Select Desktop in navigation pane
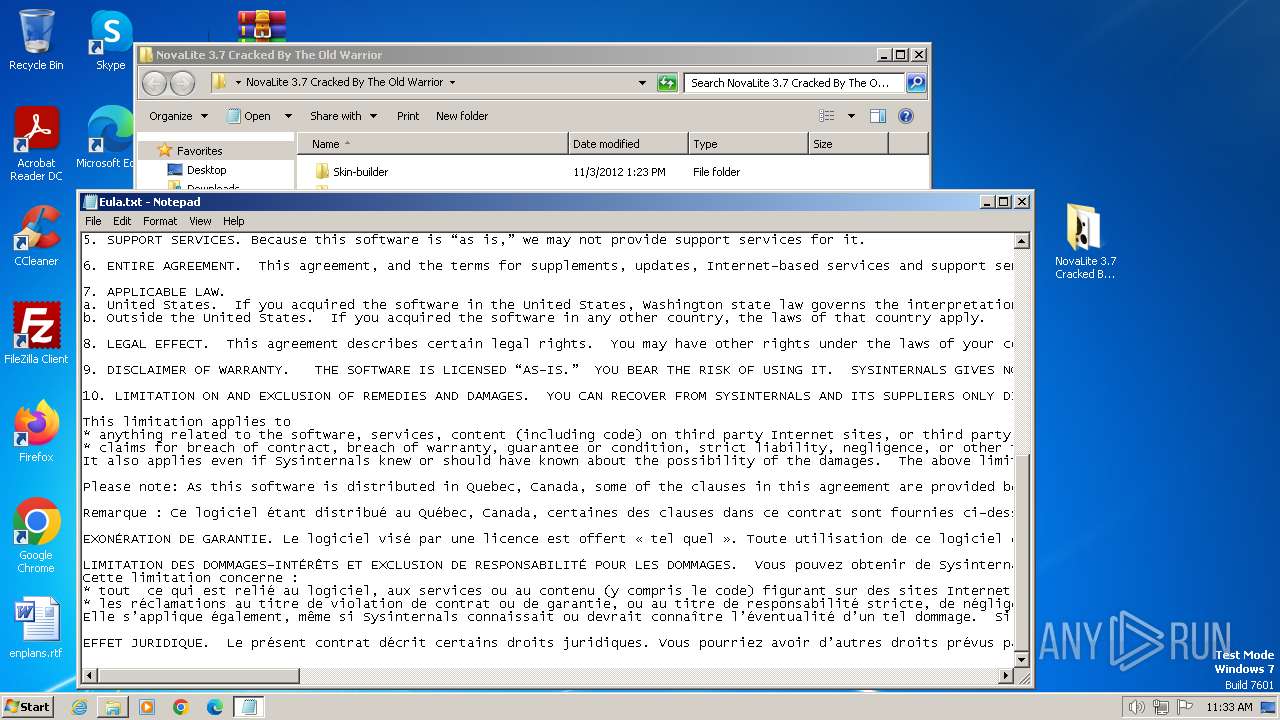1280x720 pixels. tap(206, 170)
